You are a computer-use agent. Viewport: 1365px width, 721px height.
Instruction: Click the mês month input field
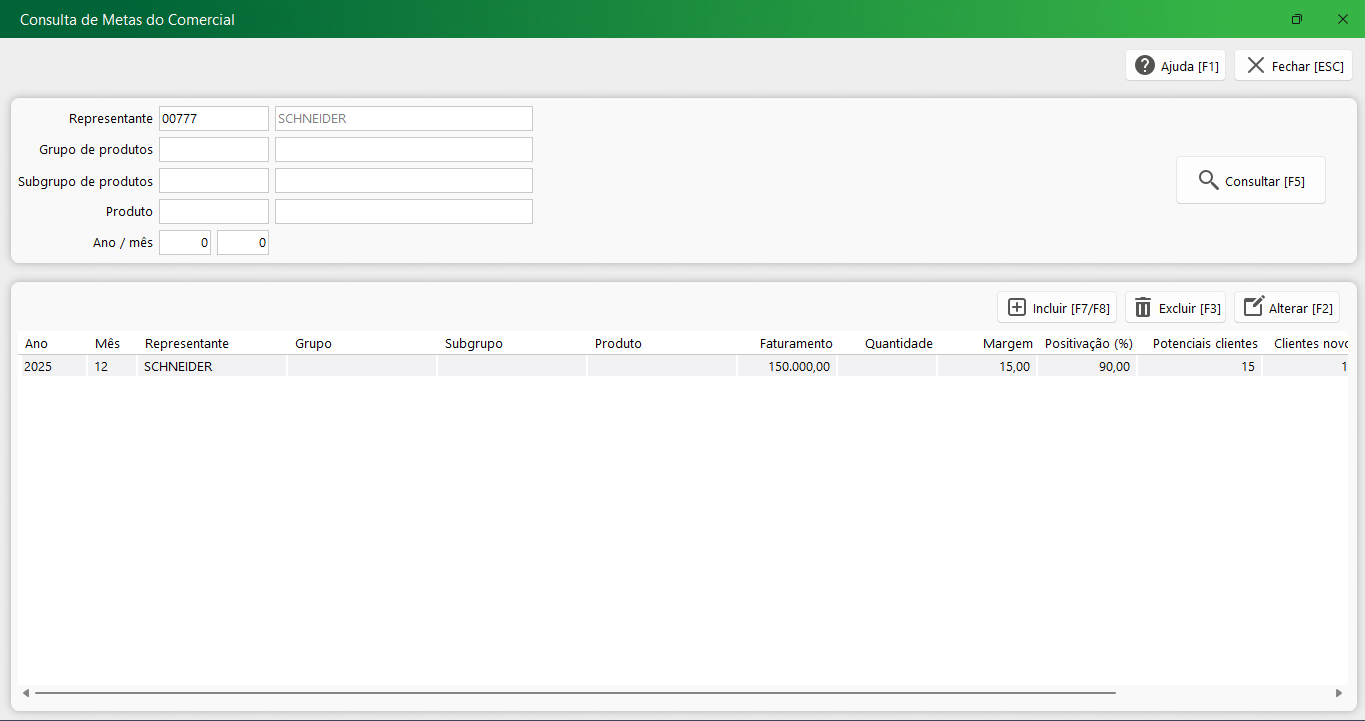[x=243, y=243]
